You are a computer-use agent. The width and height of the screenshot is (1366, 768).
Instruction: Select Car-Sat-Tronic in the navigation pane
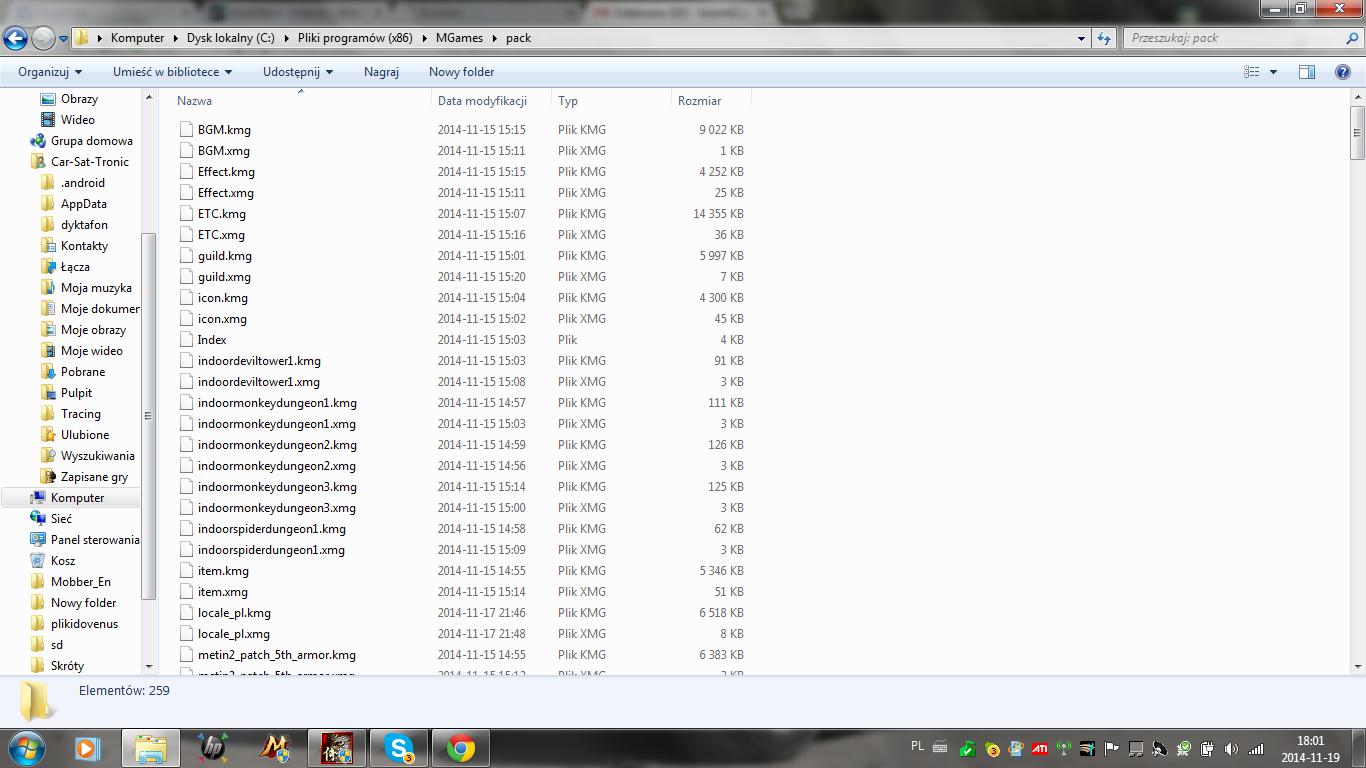coord(90,162)
